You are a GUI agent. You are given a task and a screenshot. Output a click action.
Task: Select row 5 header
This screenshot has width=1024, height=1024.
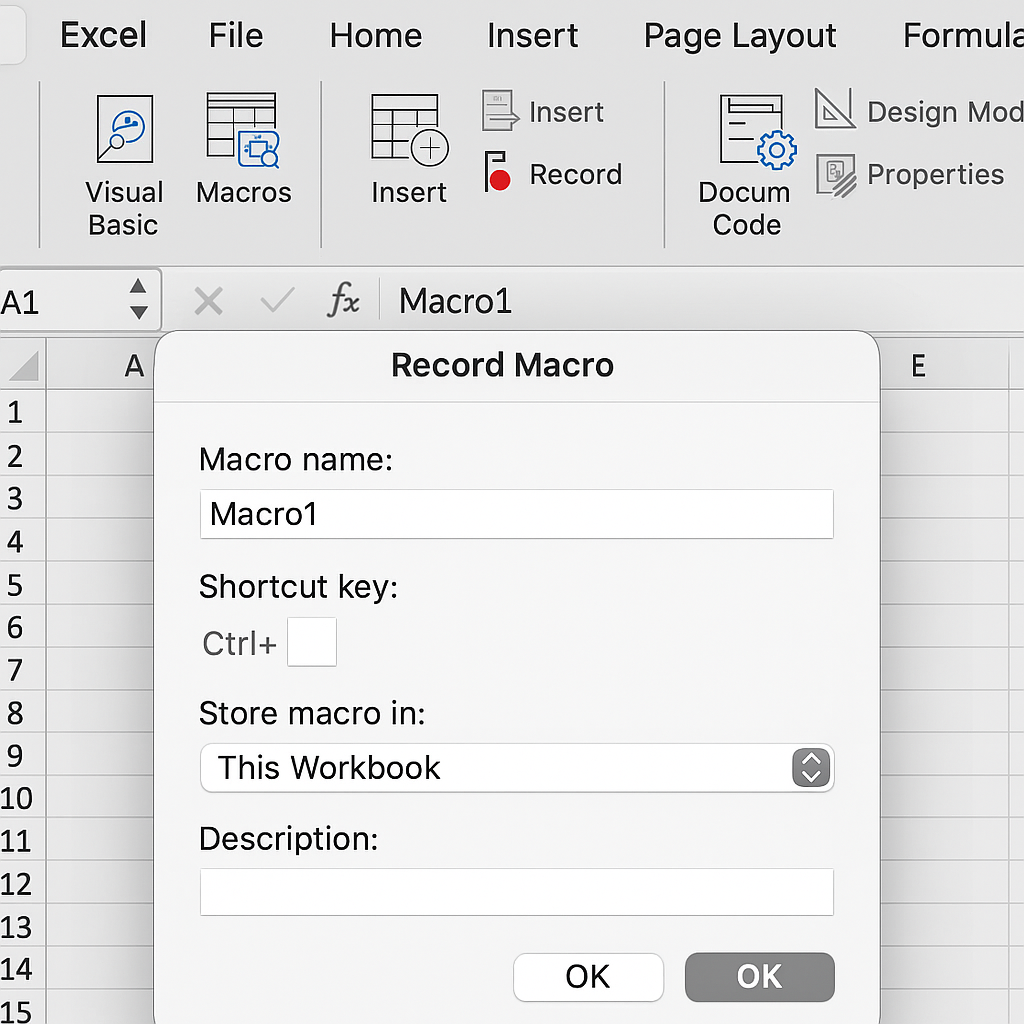22,584
